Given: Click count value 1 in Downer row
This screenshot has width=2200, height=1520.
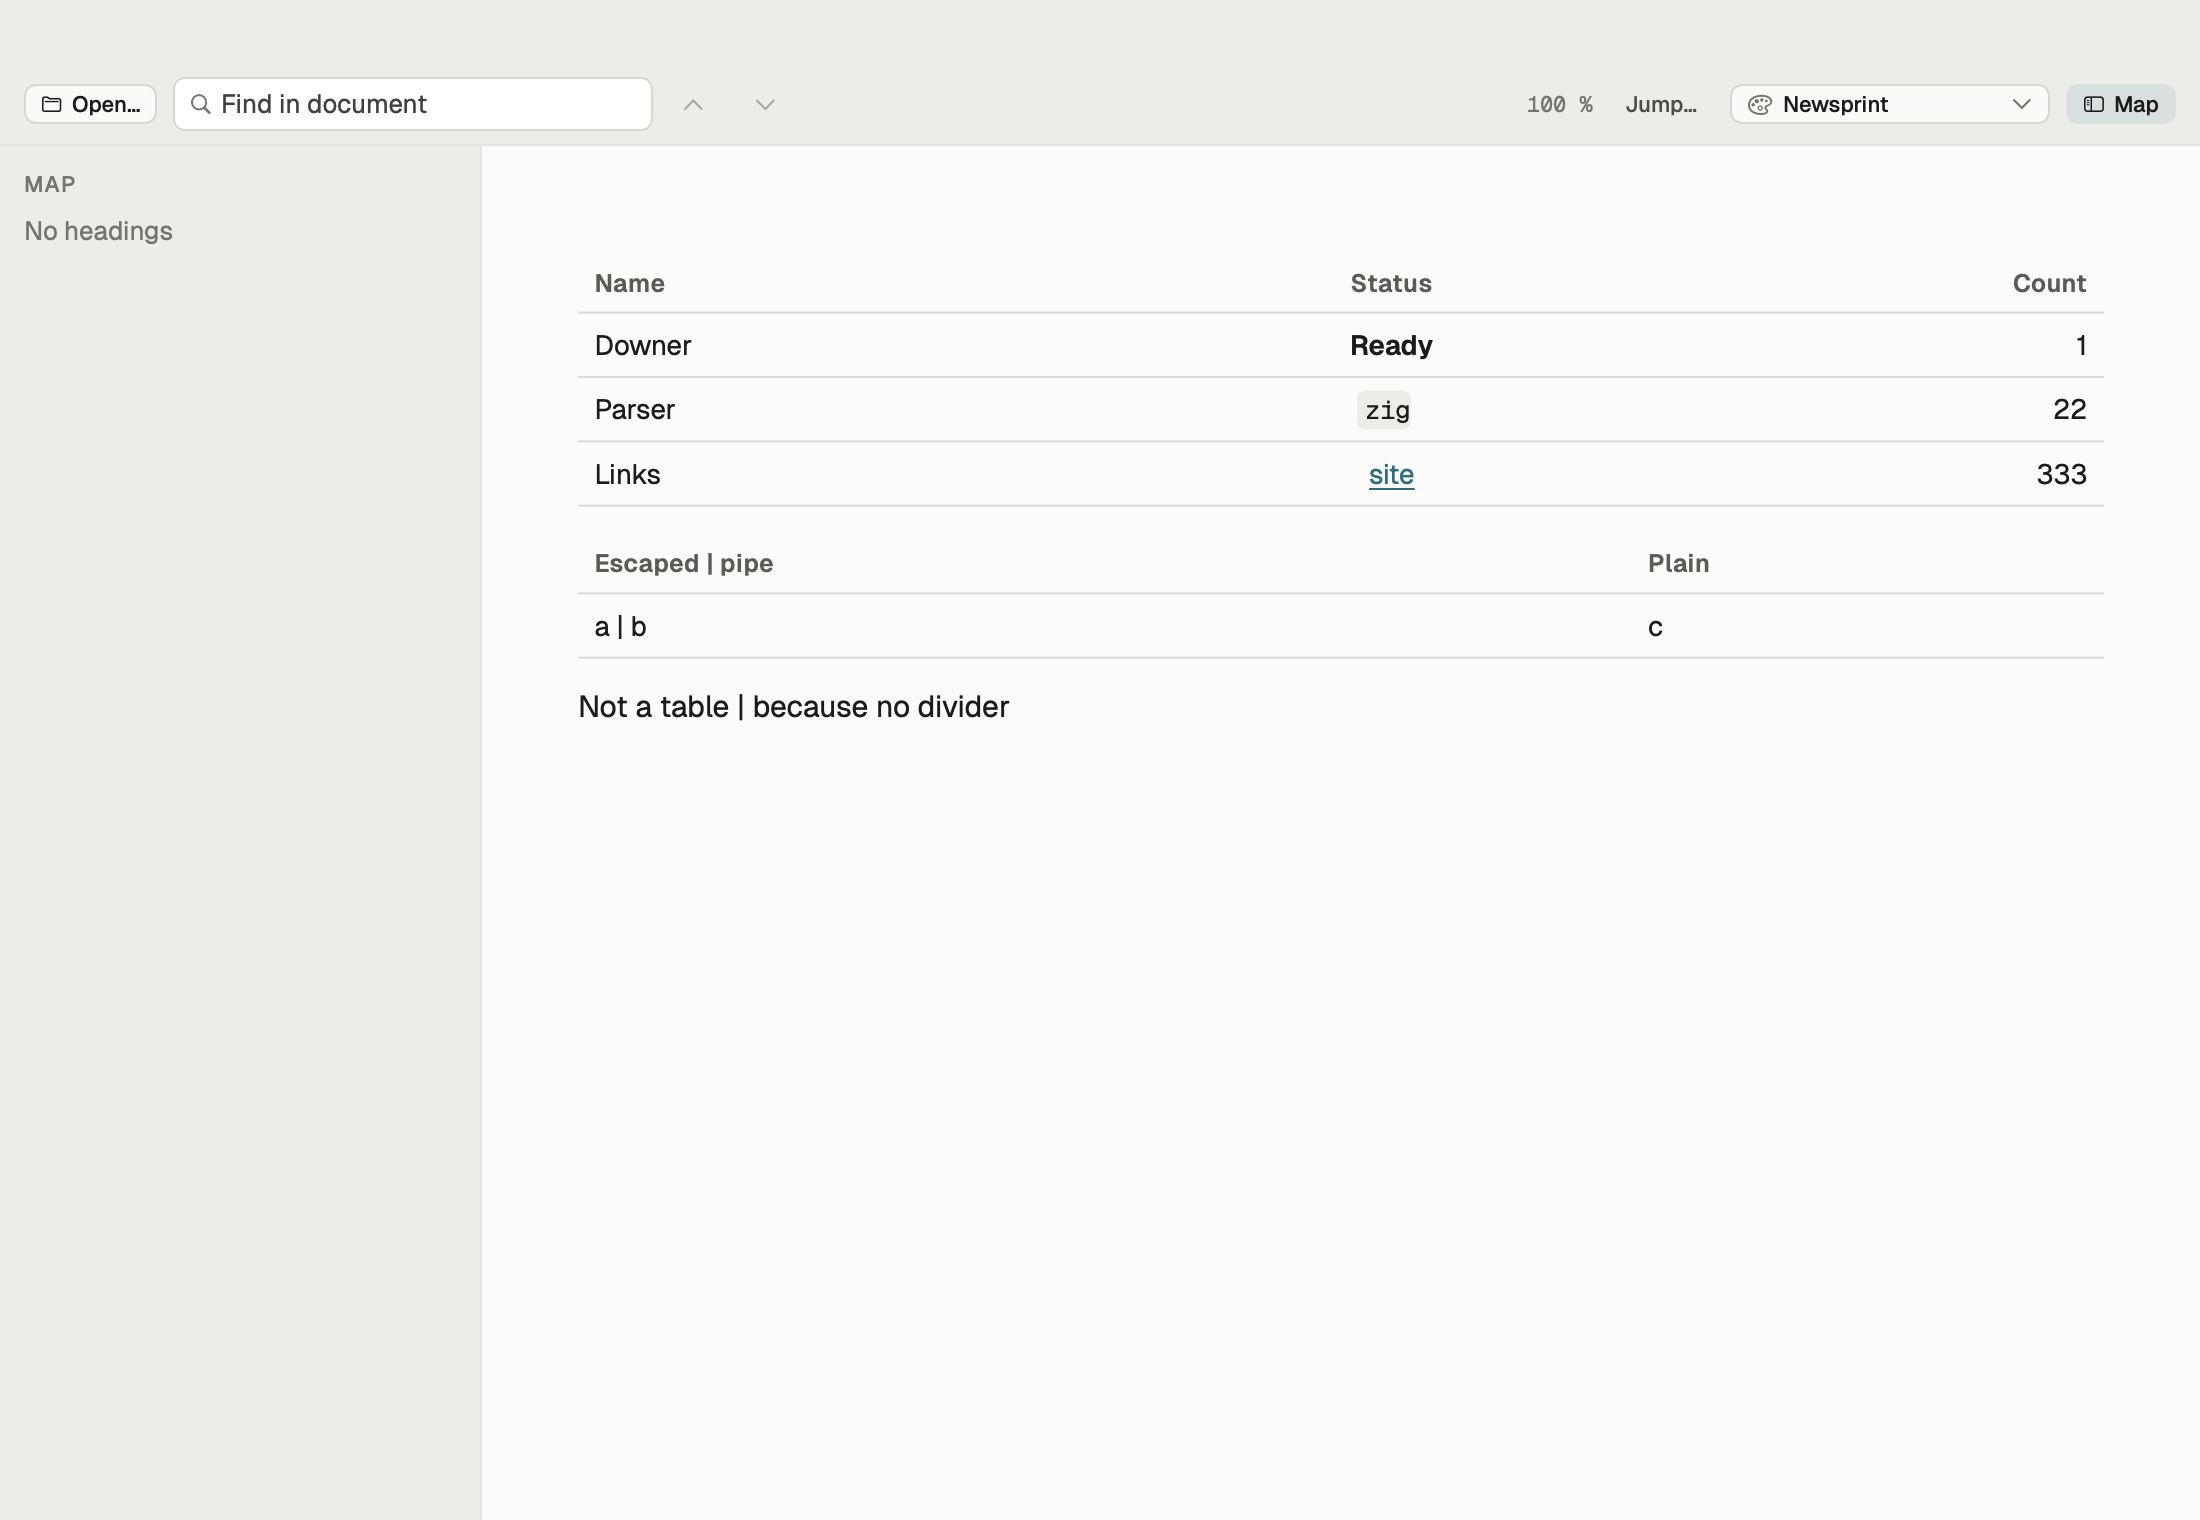Looking at the screenshot, I should (2081, 345).
